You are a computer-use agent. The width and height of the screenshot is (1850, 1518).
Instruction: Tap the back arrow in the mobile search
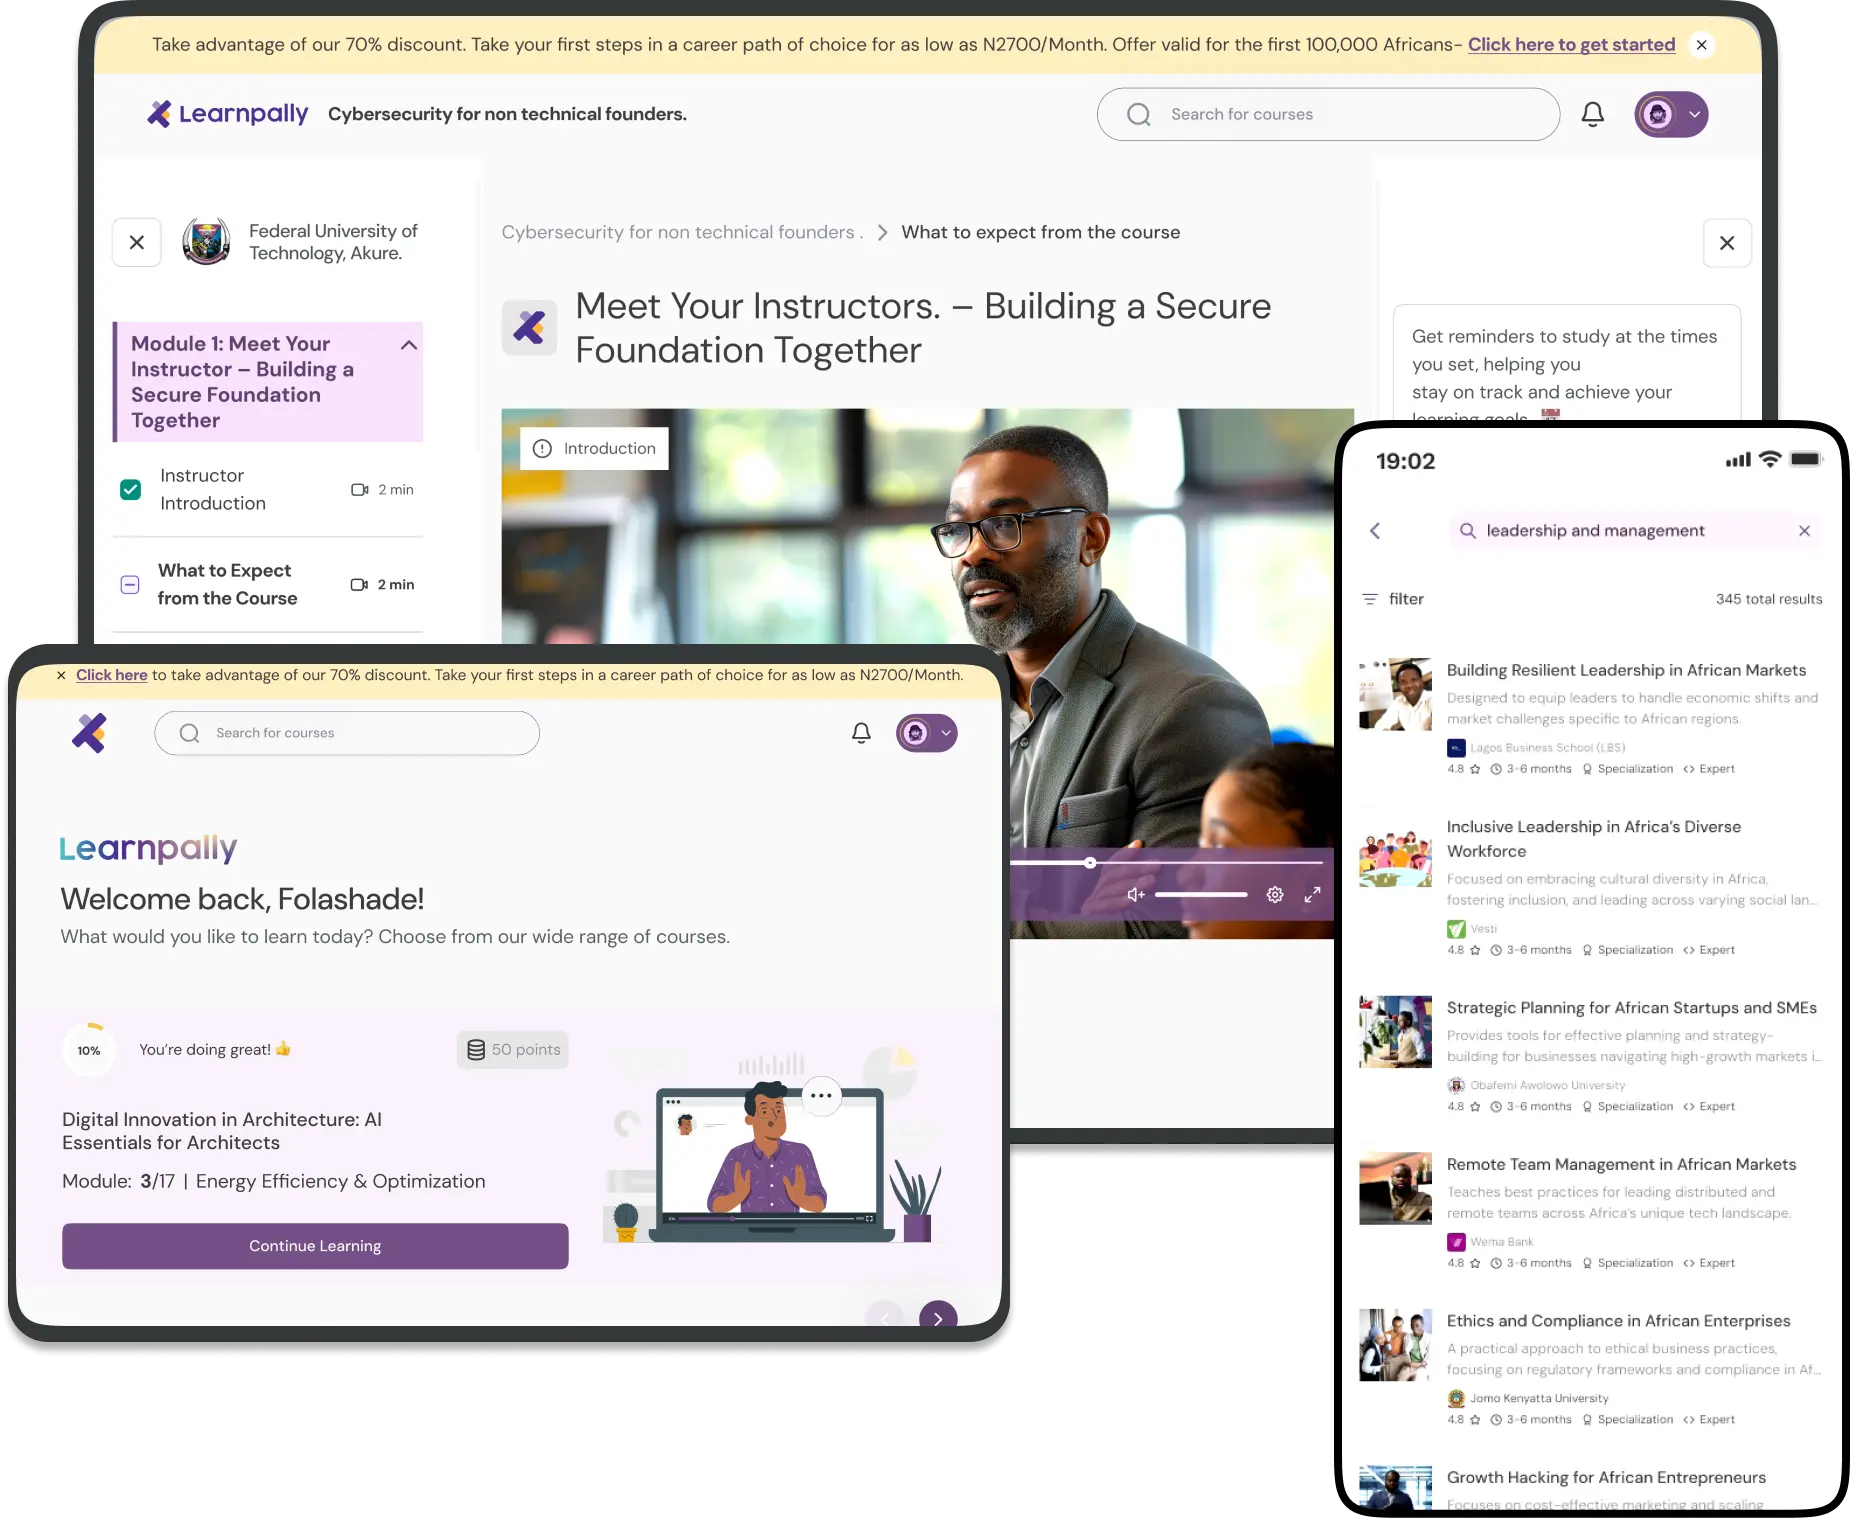pos(1375,531)
